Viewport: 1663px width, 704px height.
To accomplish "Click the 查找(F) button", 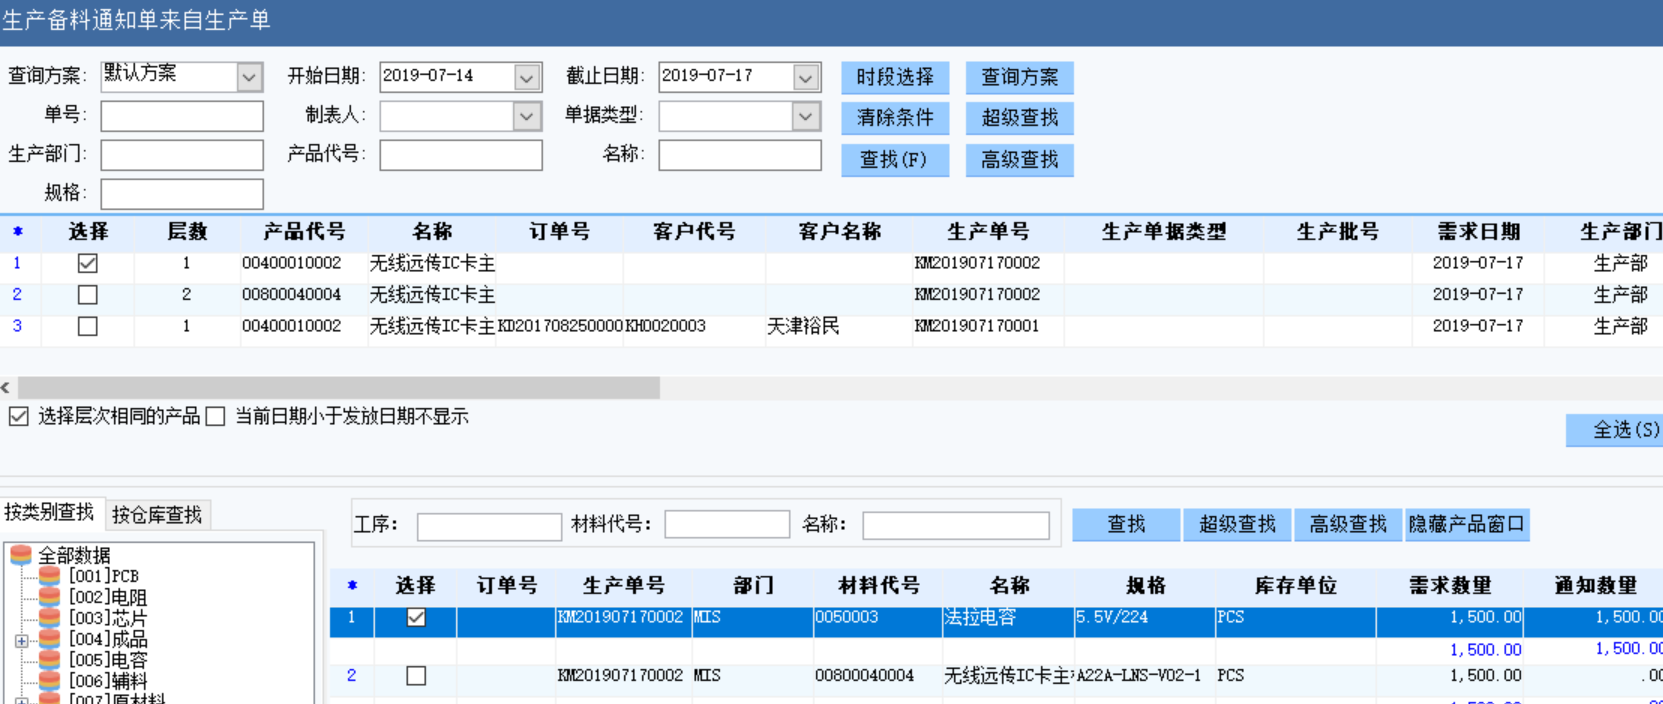I will (894, 160).
